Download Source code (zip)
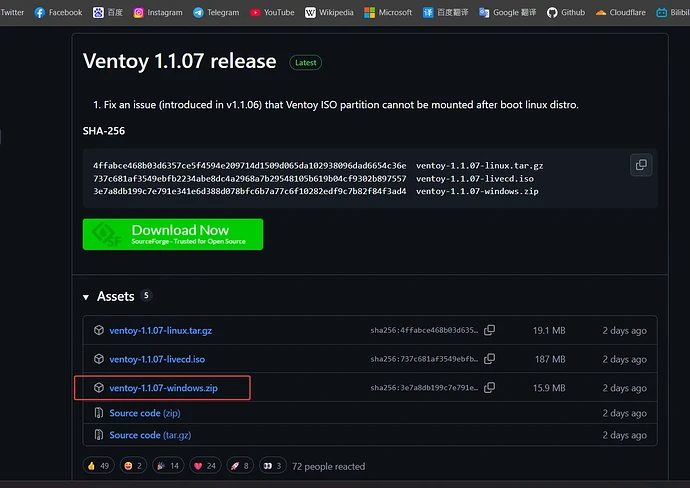Viewport: 690px width, 488px height. 144,412
